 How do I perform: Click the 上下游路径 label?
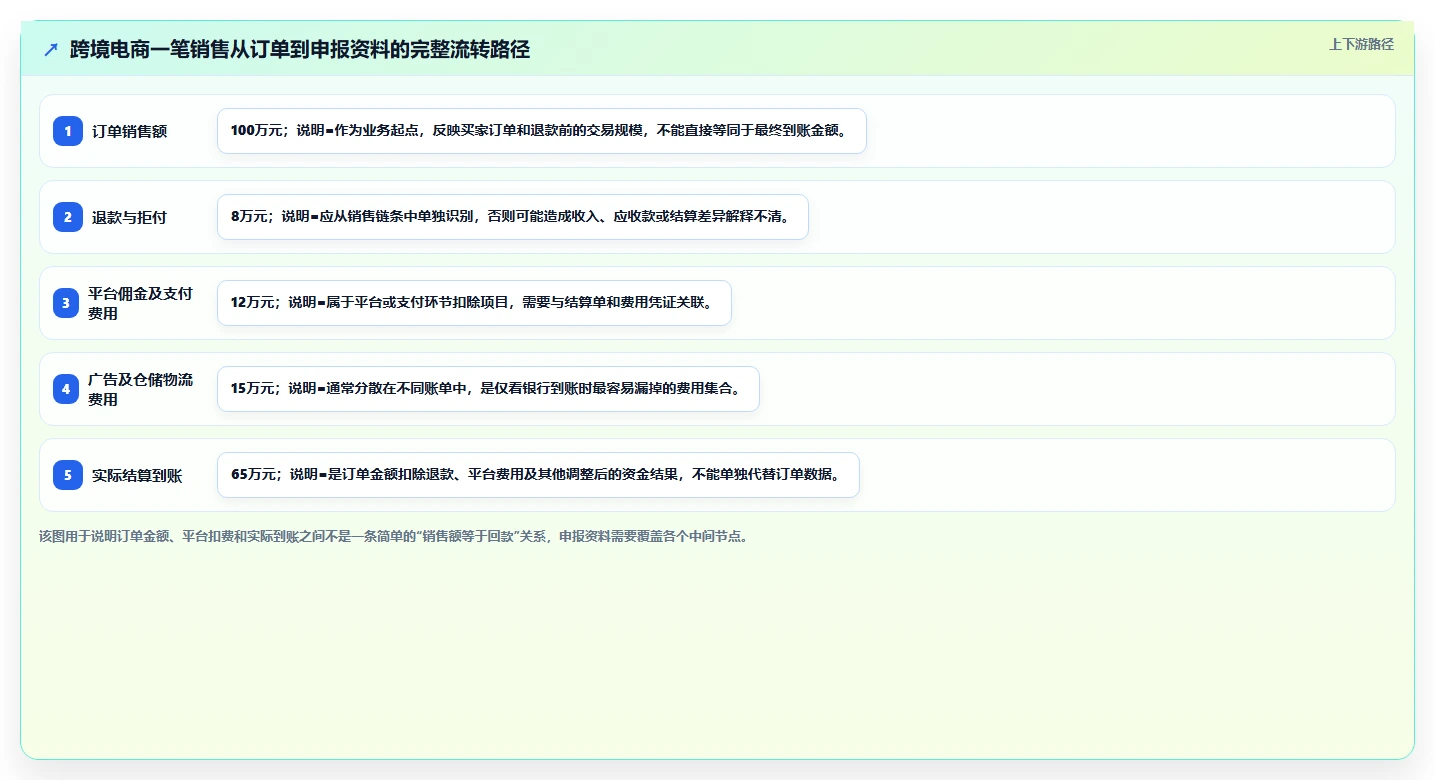click(1361, 44)
